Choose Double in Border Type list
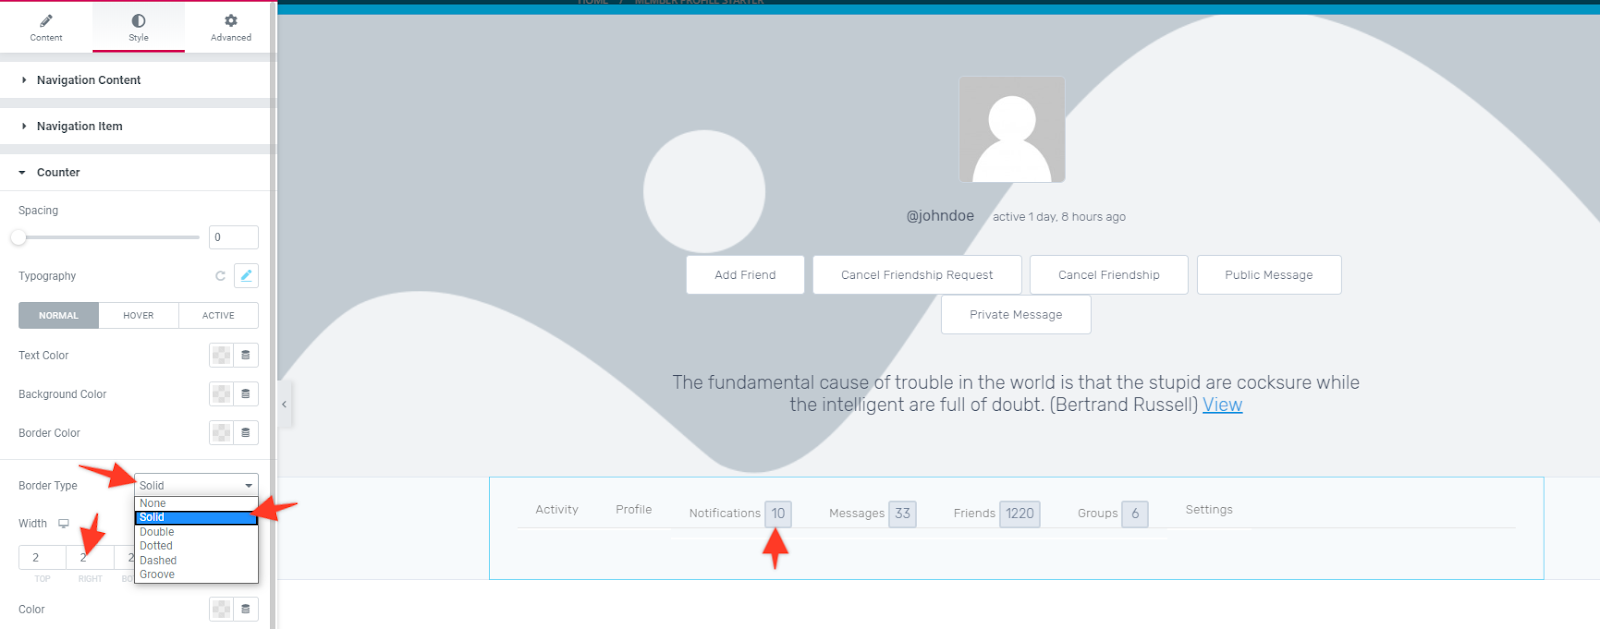 click(x=196, y=532)
